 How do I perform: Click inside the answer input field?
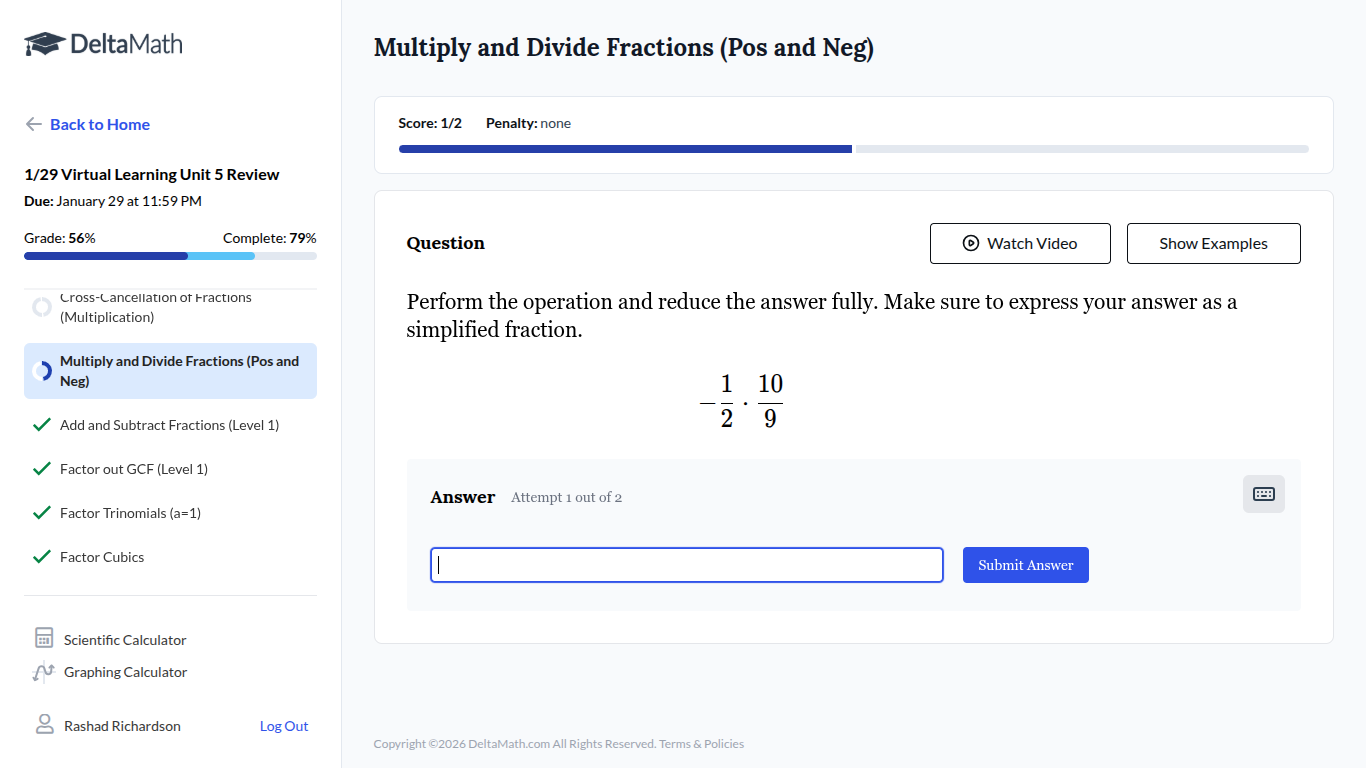686,565
